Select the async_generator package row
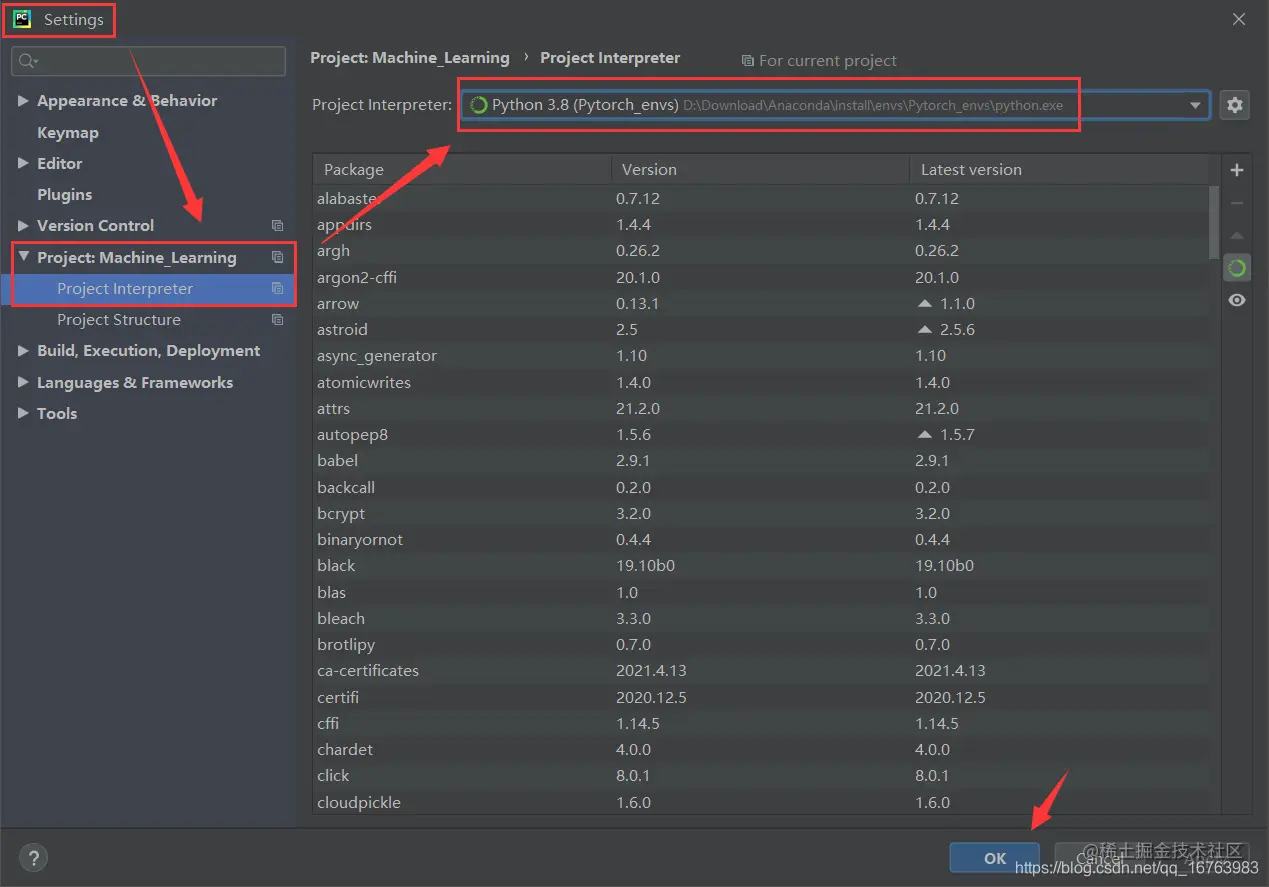The width and height of the screenshot is (1269, 887). 760,356
